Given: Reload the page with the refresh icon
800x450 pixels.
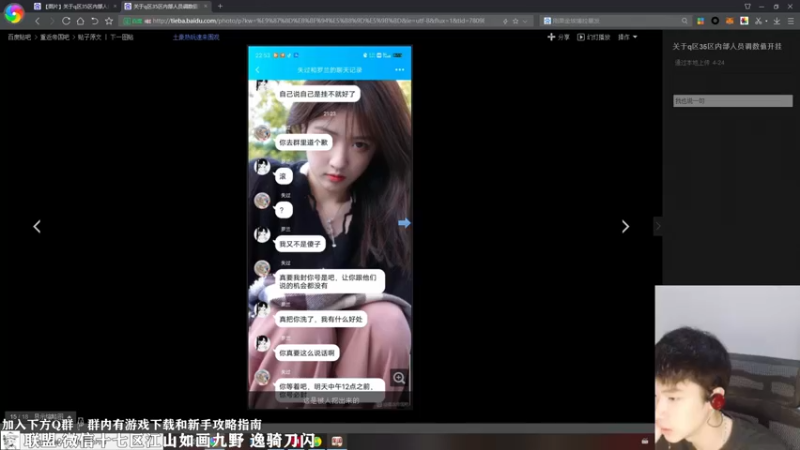Looking at the screenshot, I should coord(66,21).
